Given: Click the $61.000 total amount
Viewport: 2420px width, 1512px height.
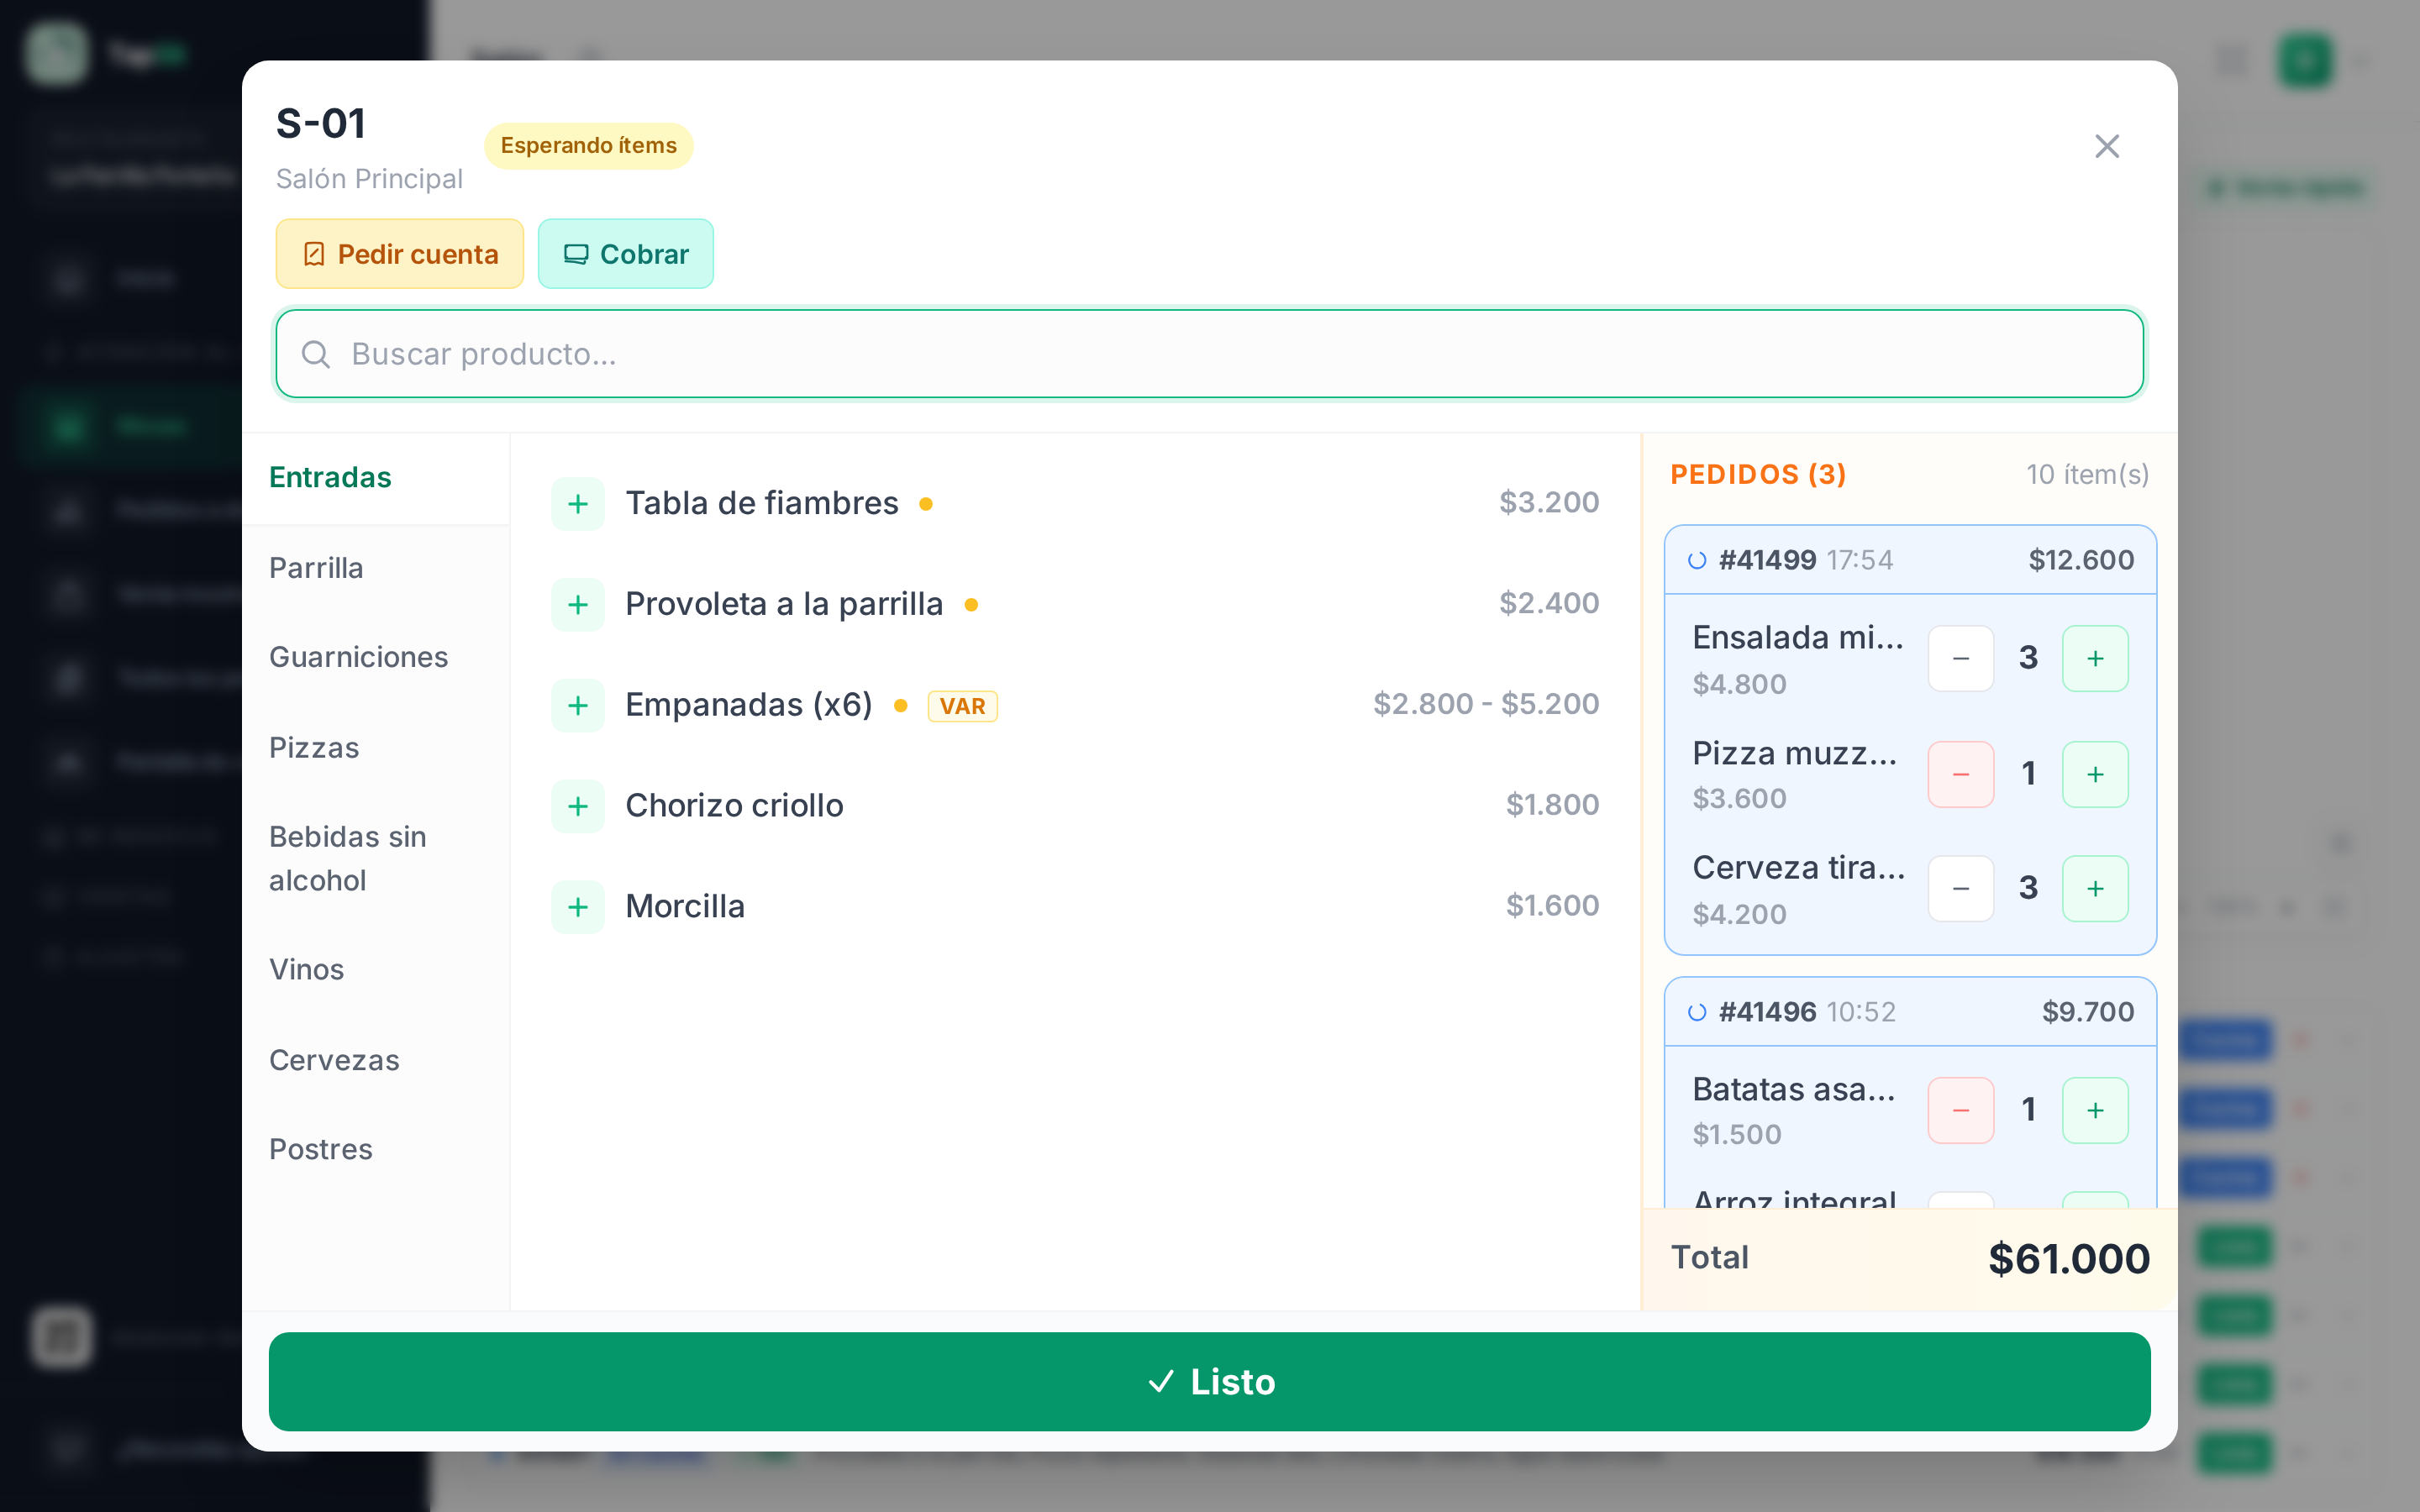Looking at the screenshot, I should (x=2069, y=1259).
